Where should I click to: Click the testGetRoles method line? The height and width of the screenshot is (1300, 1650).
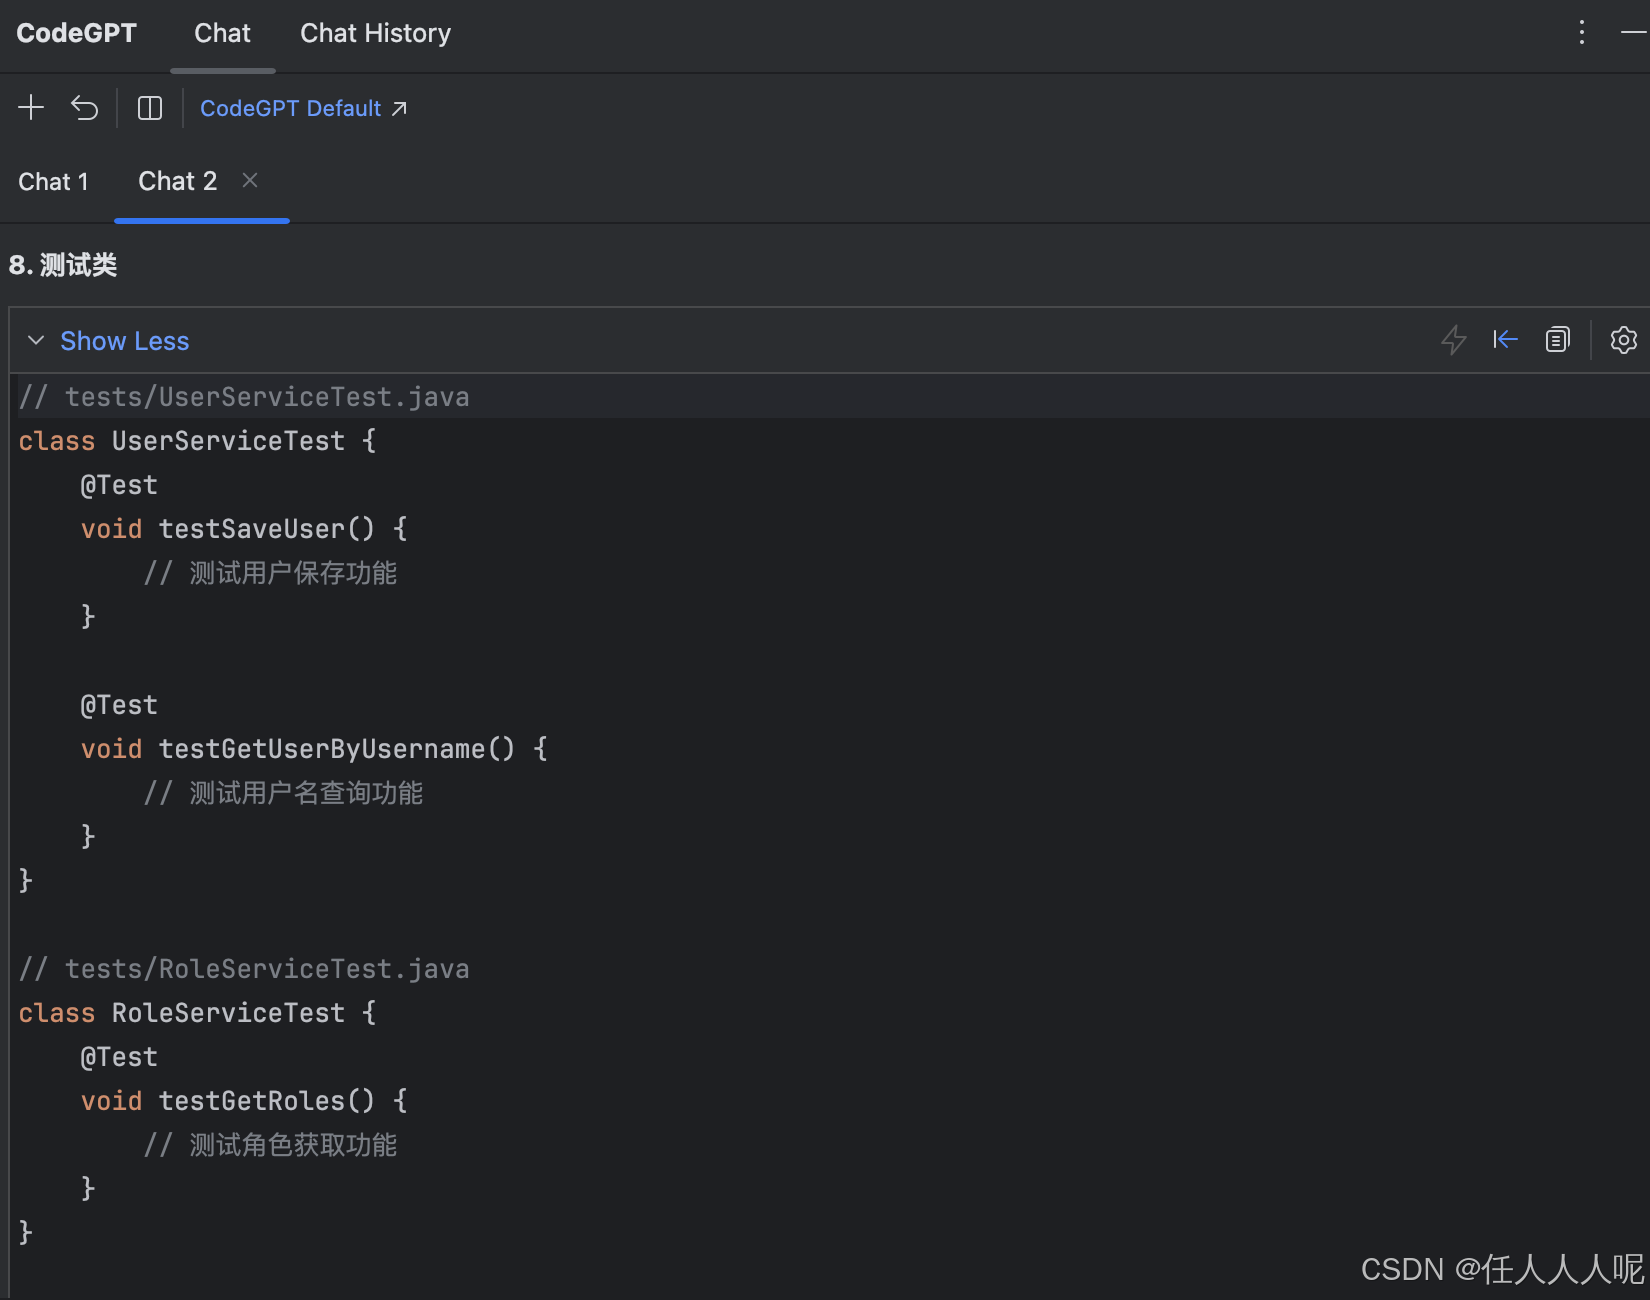click(244, 1101)
